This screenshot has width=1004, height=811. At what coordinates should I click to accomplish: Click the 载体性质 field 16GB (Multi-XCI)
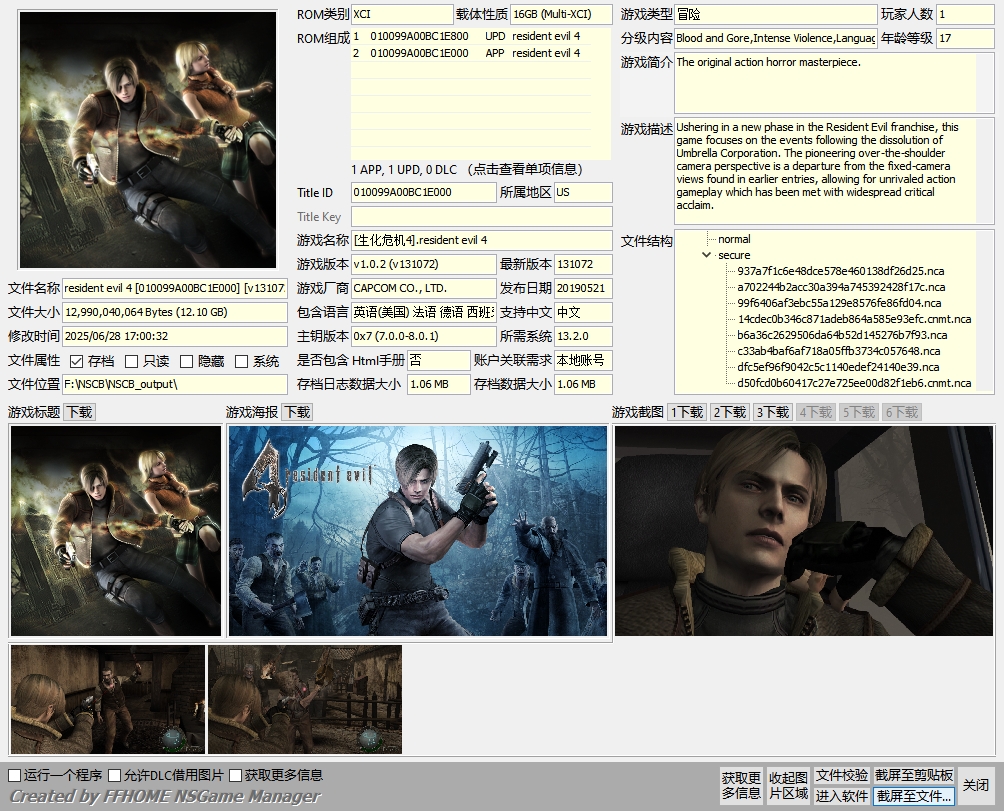coord(561,14)
